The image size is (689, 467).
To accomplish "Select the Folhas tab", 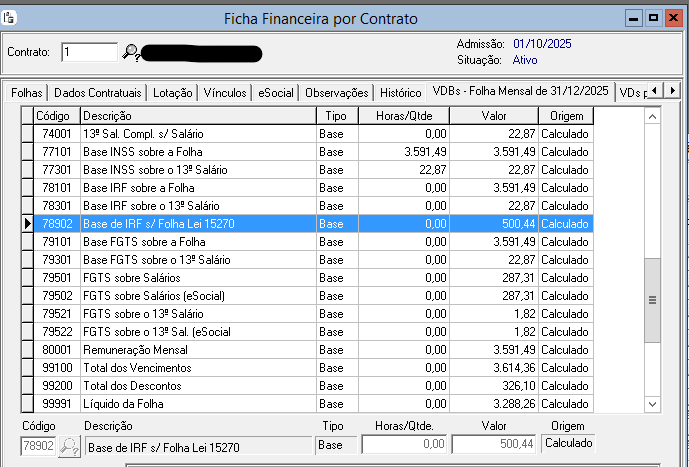I will point(27,92).
